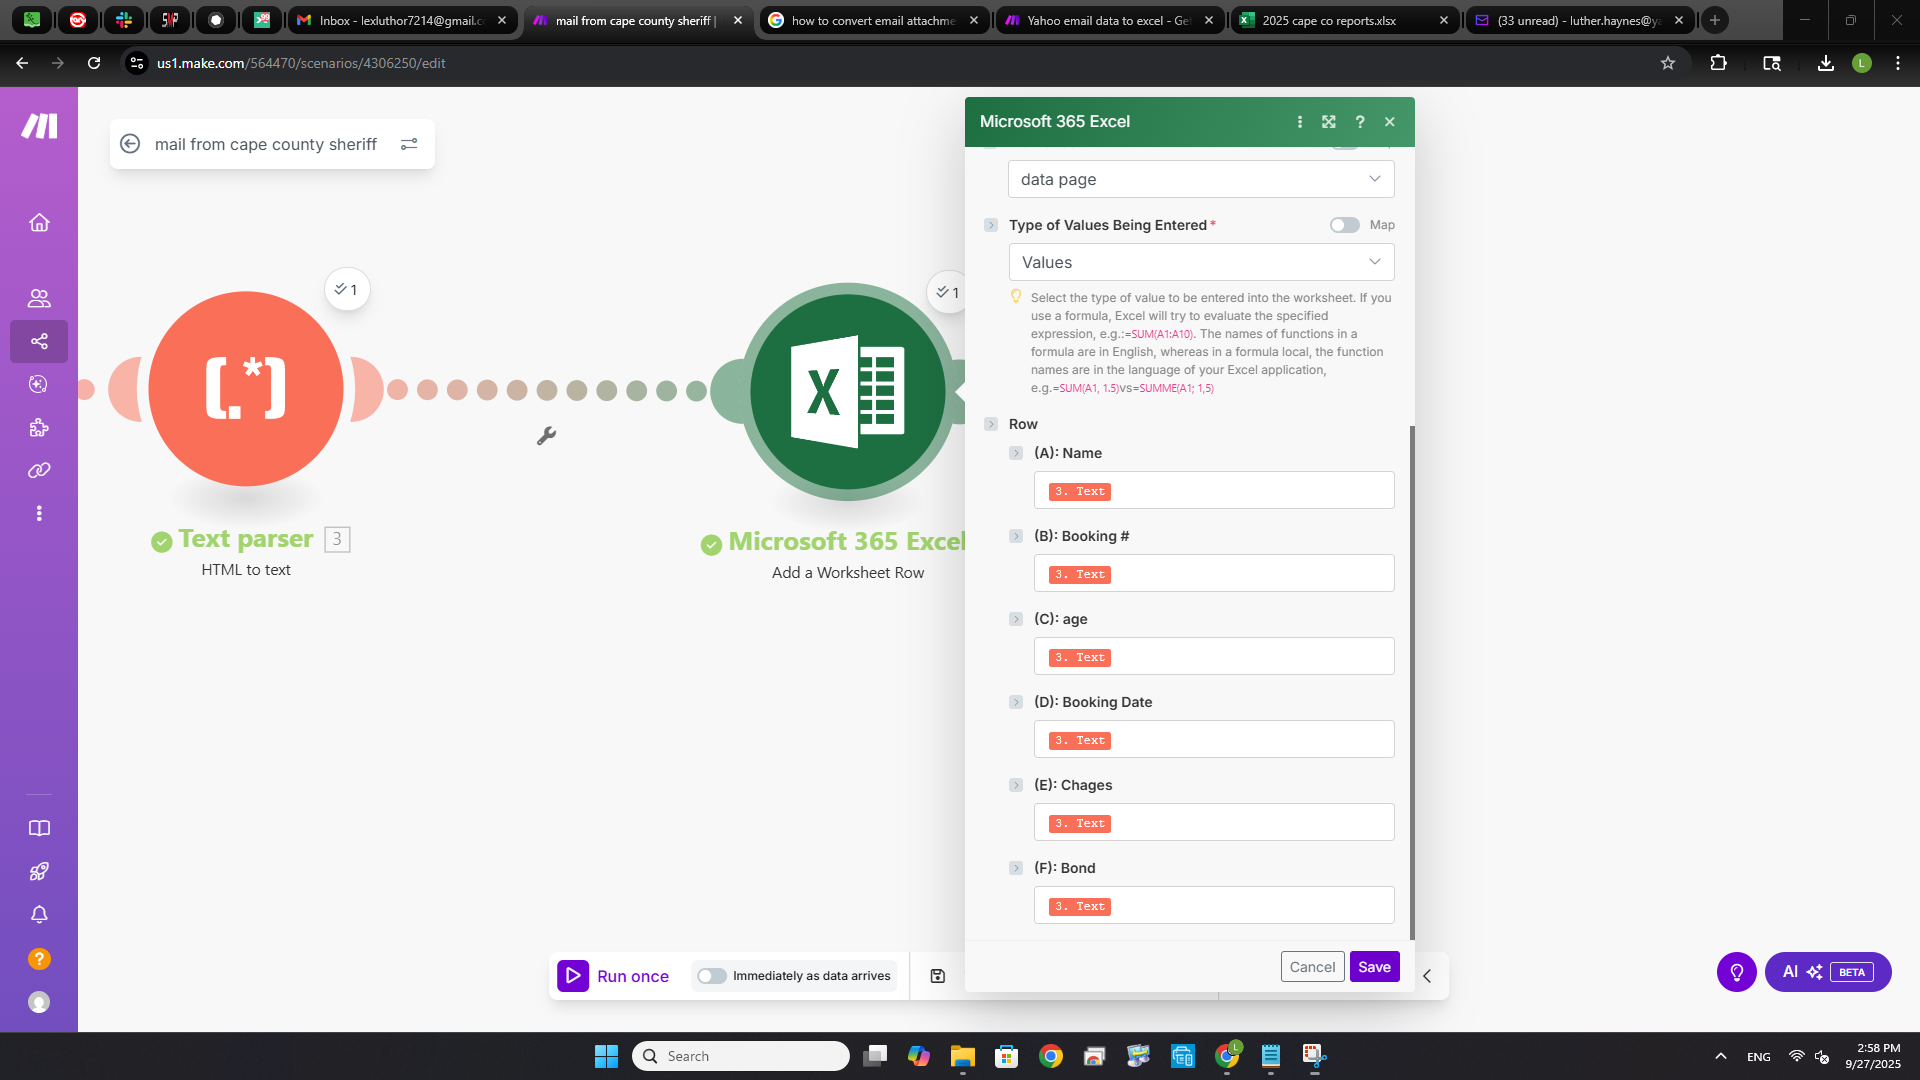Click the panel's vertical scrollbar
The height and width of the screenshot is (1080, 1920).
pos(1412,680)
